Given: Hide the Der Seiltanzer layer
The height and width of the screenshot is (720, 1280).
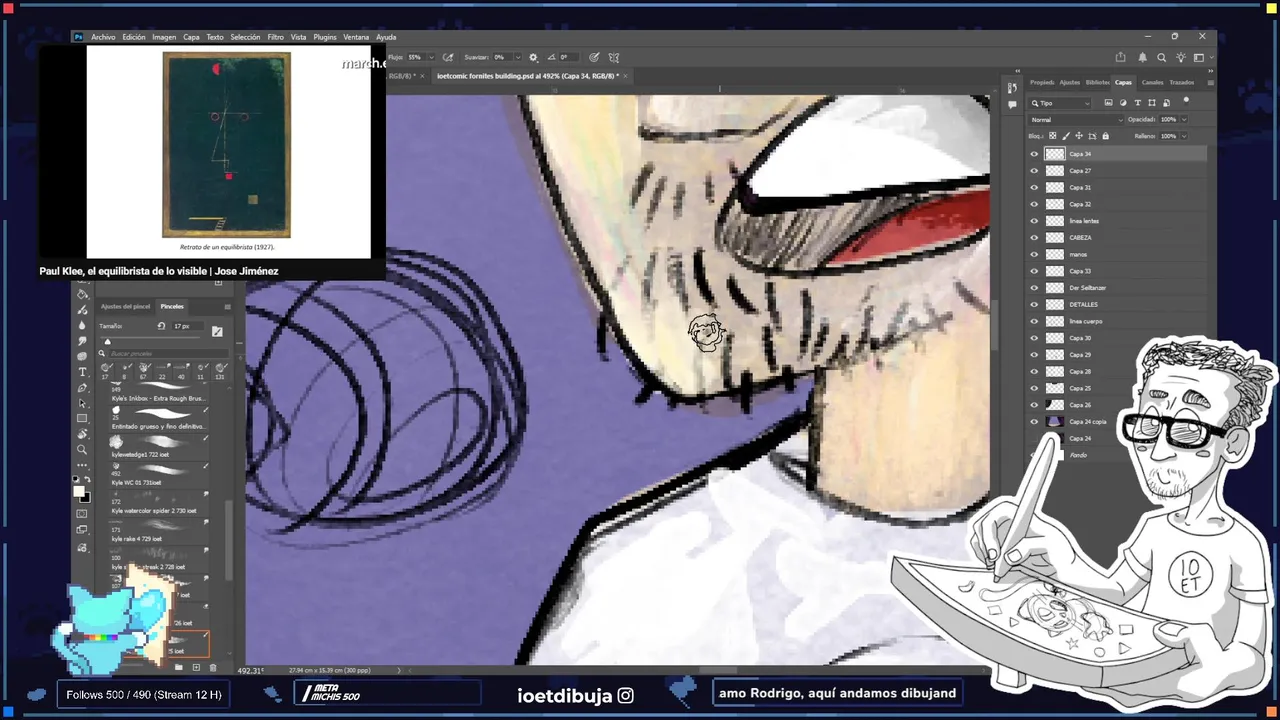Looking at the screenshot, I should (1034, 288).
